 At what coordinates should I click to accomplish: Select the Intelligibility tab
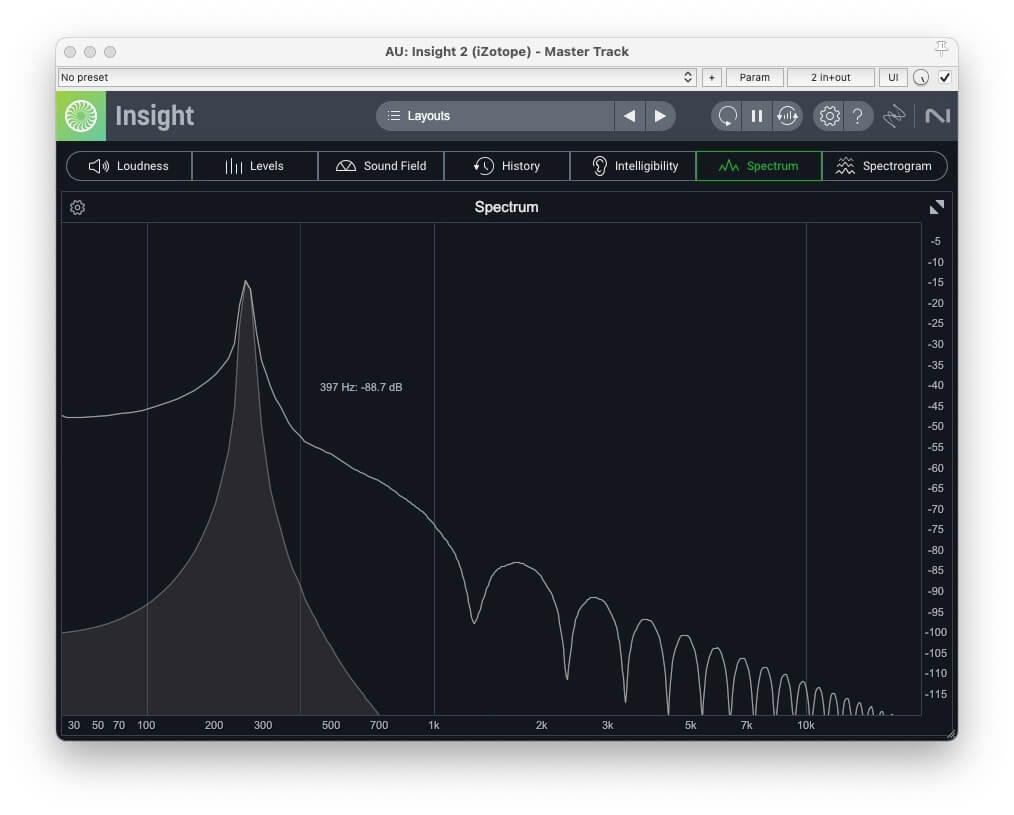click(x=633, y=166)
